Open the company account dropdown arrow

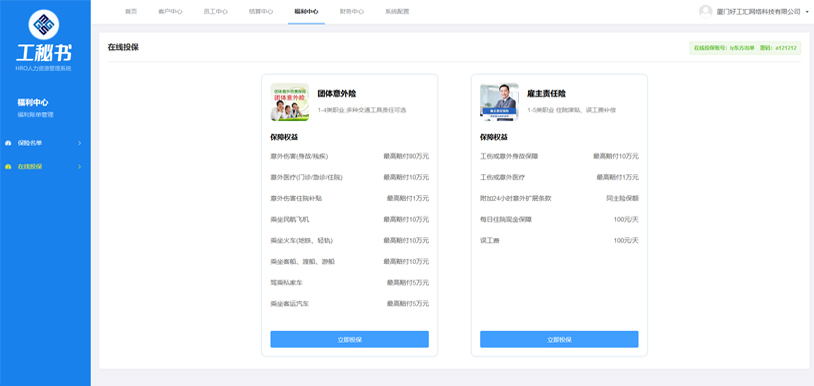click(807, 12)
